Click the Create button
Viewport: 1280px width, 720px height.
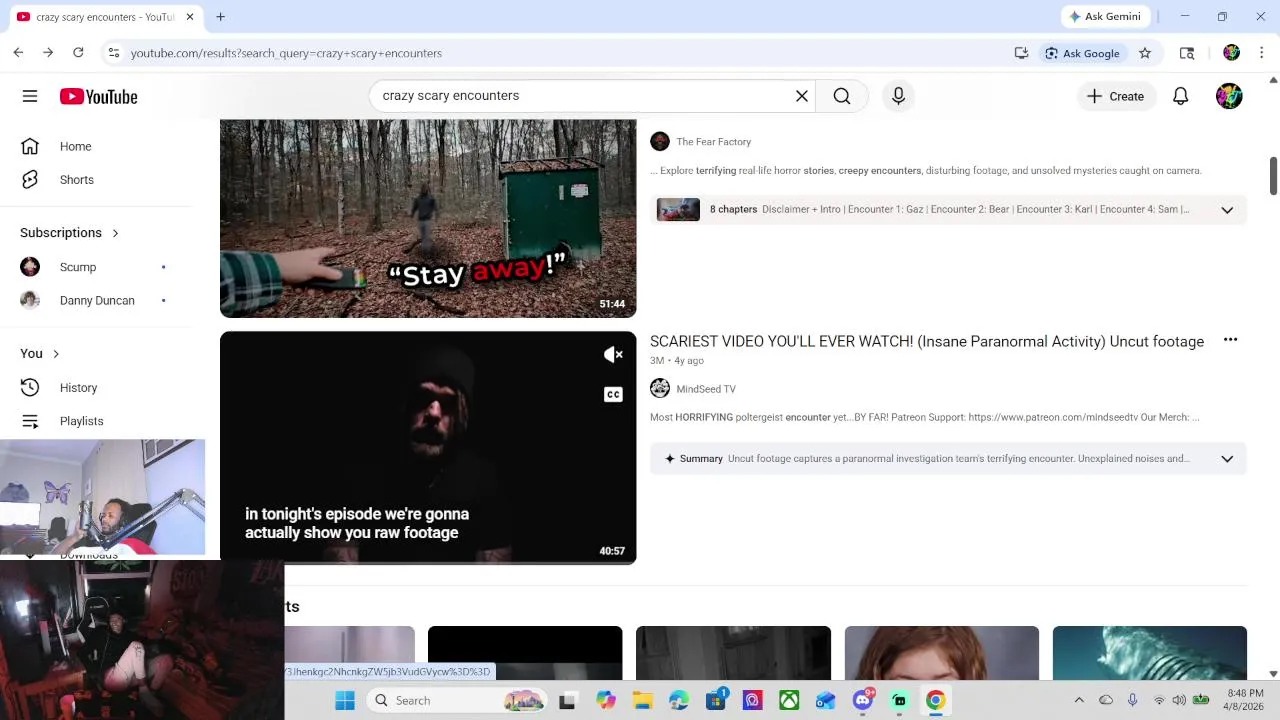(x=1115, y=96)
